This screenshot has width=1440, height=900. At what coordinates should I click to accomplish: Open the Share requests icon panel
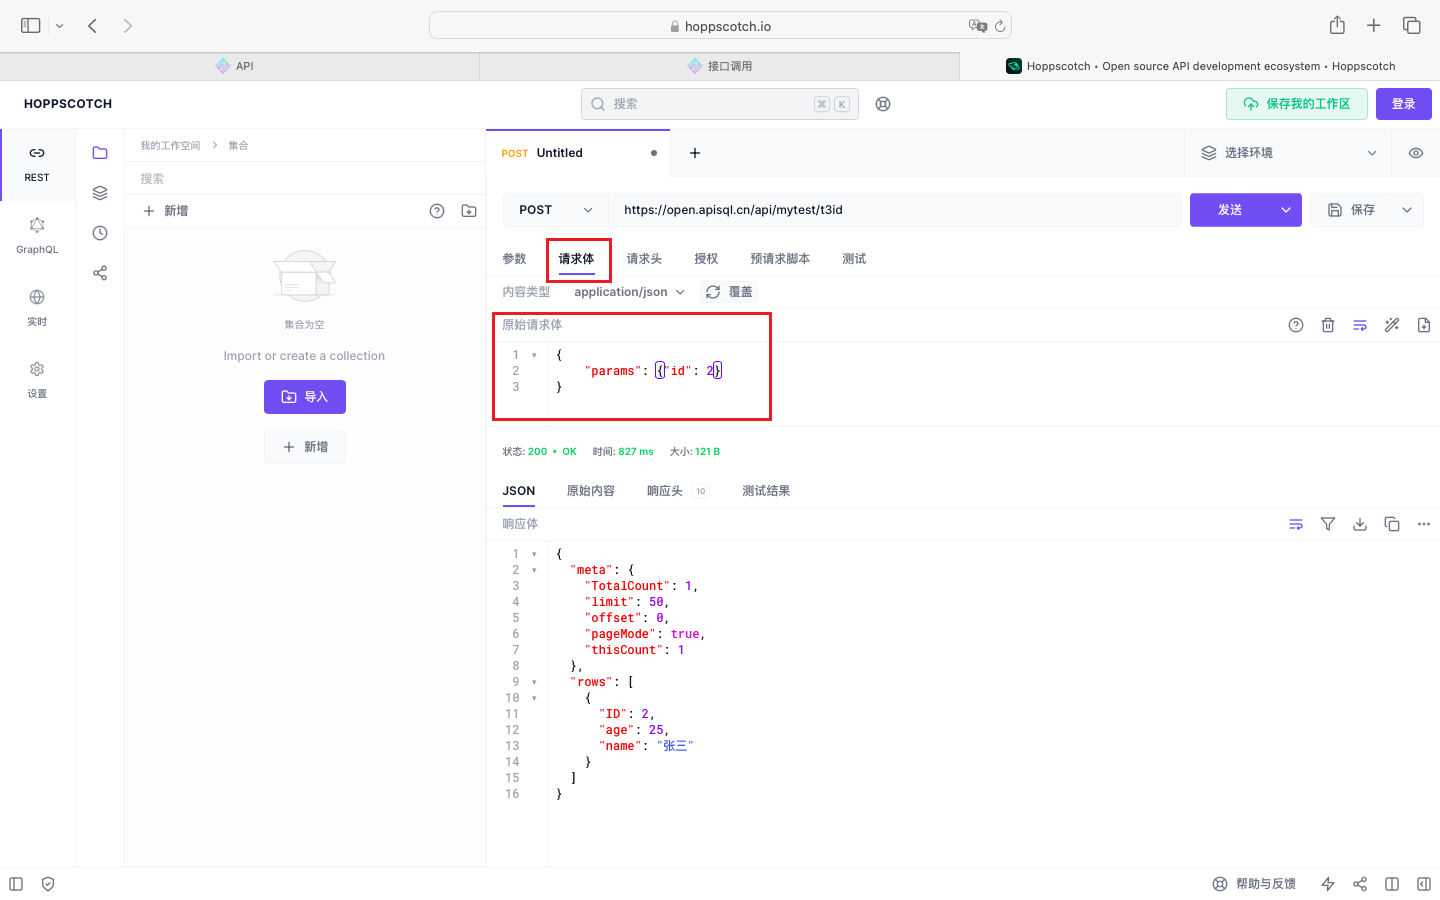tap(100, 273)
